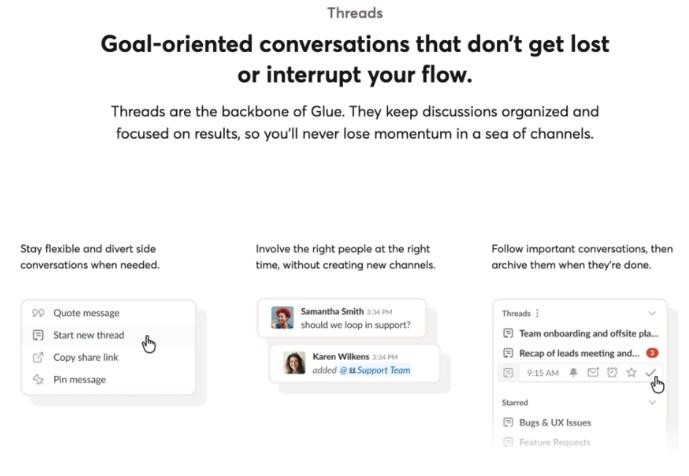Click the thread icon left of 9:15 AM
Screen dimensions: 689x476
coord(509,373)
